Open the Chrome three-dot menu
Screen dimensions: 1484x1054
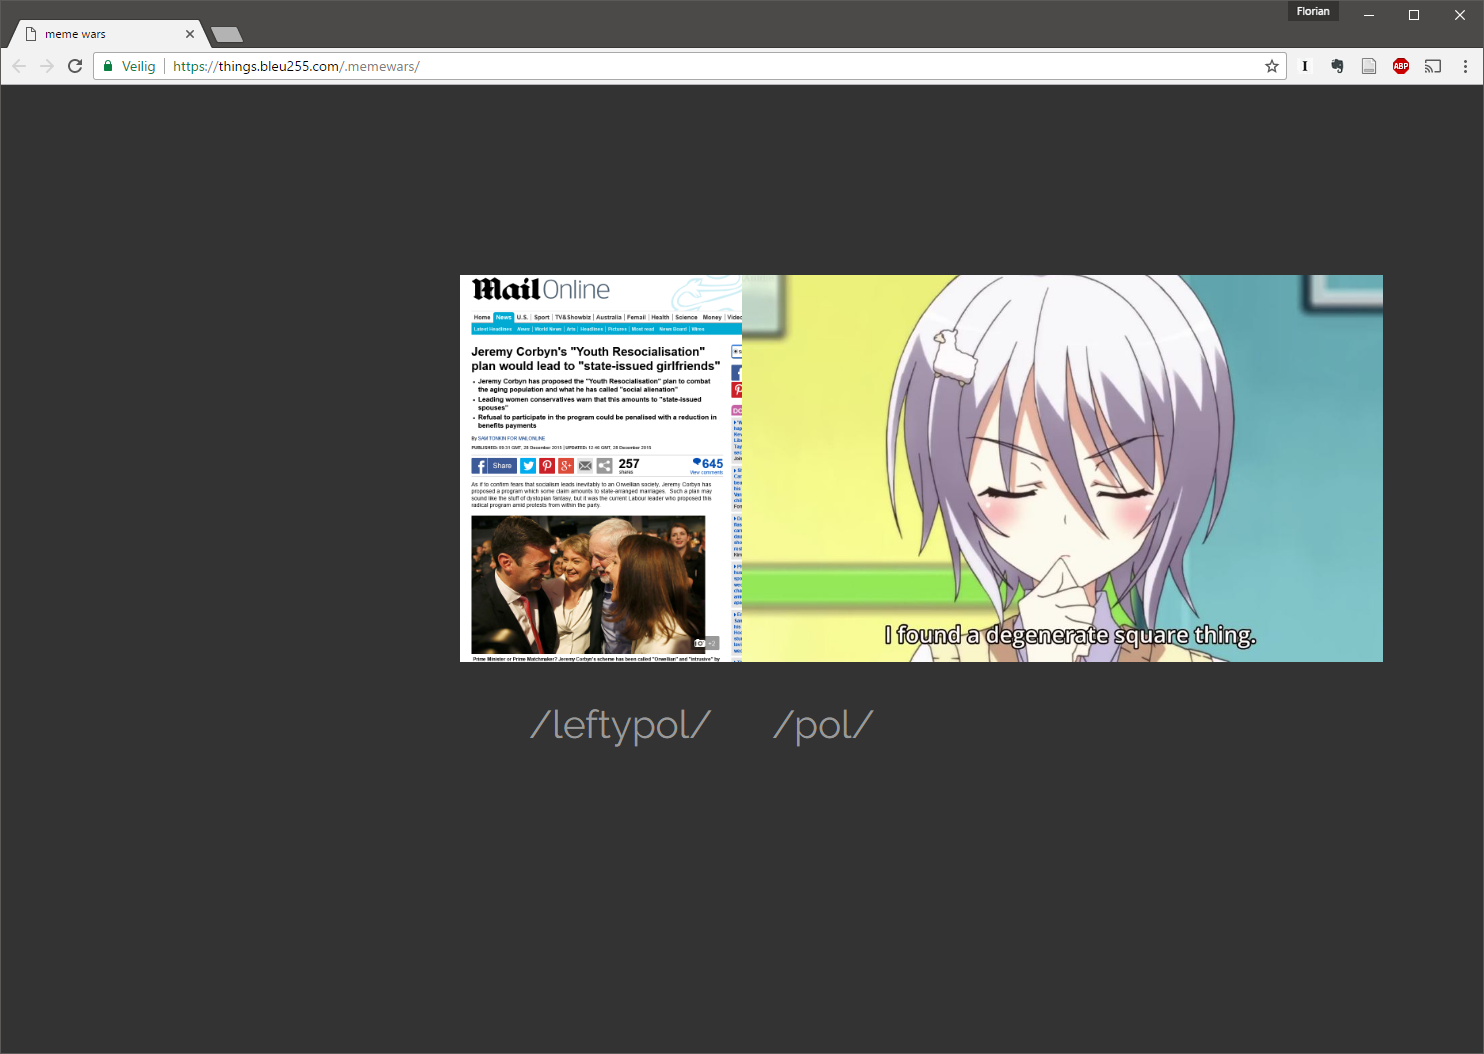pos(1465,66)
